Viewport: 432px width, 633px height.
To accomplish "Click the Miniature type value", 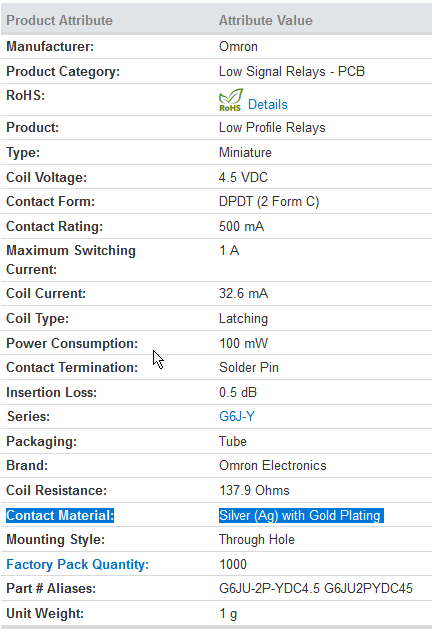I will pyautogui.click(x=245, y=153).
